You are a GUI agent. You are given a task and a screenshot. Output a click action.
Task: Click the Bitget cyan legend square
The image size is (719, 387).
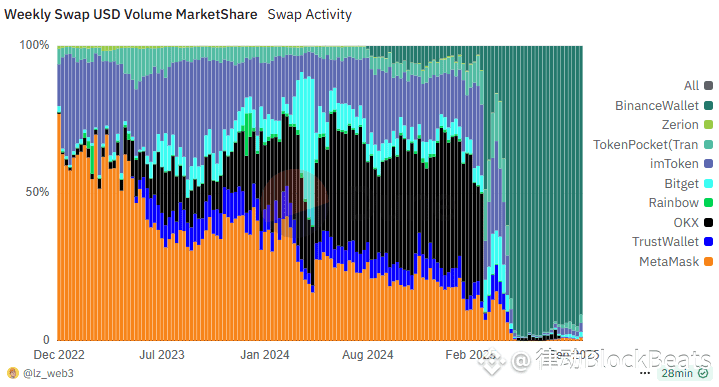point(708,183)
